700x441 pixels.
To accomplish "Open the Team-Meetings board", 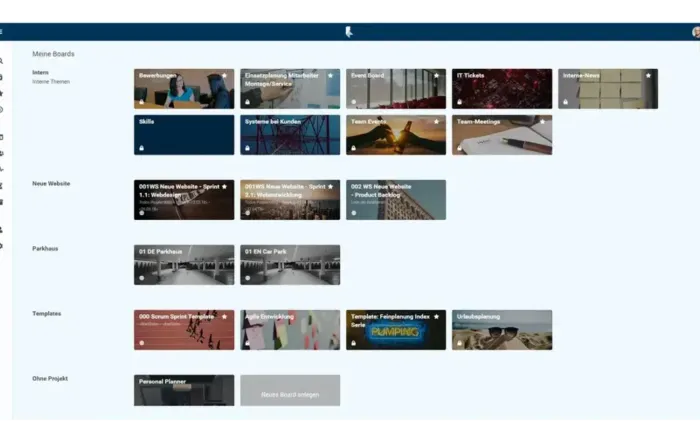I will (x=502, y=135).
